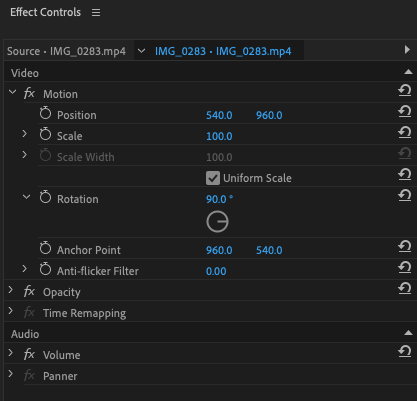Screen dimensions: 417x401
Task: Open the Effect Controls panel menu icon
Action: [96, 13]
